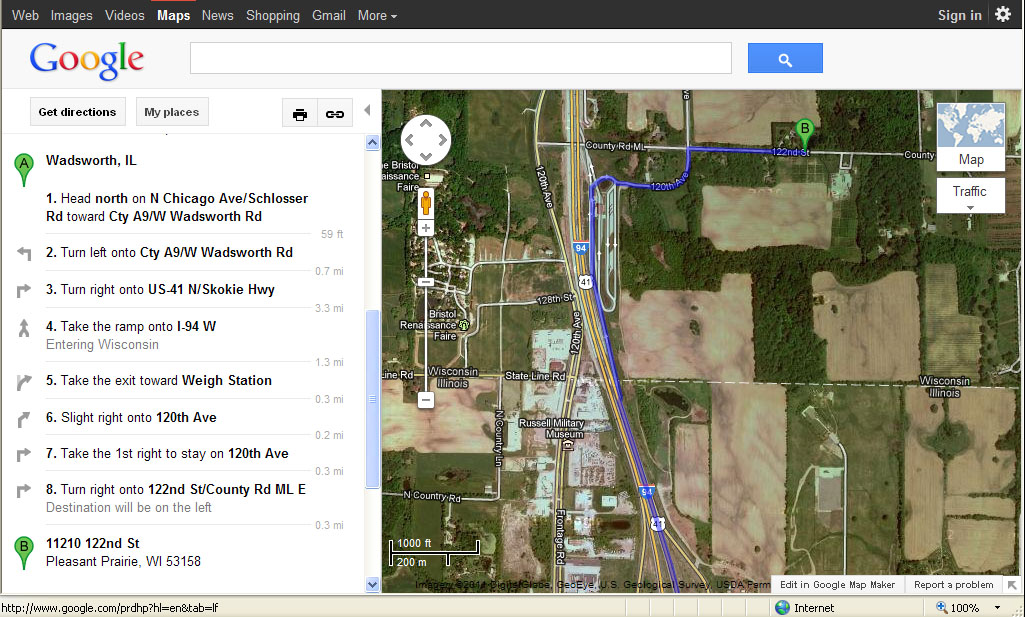1025x617 pixels.
Task: Click the map overview collapse corner icon
Action: [x=1012, y=585]
